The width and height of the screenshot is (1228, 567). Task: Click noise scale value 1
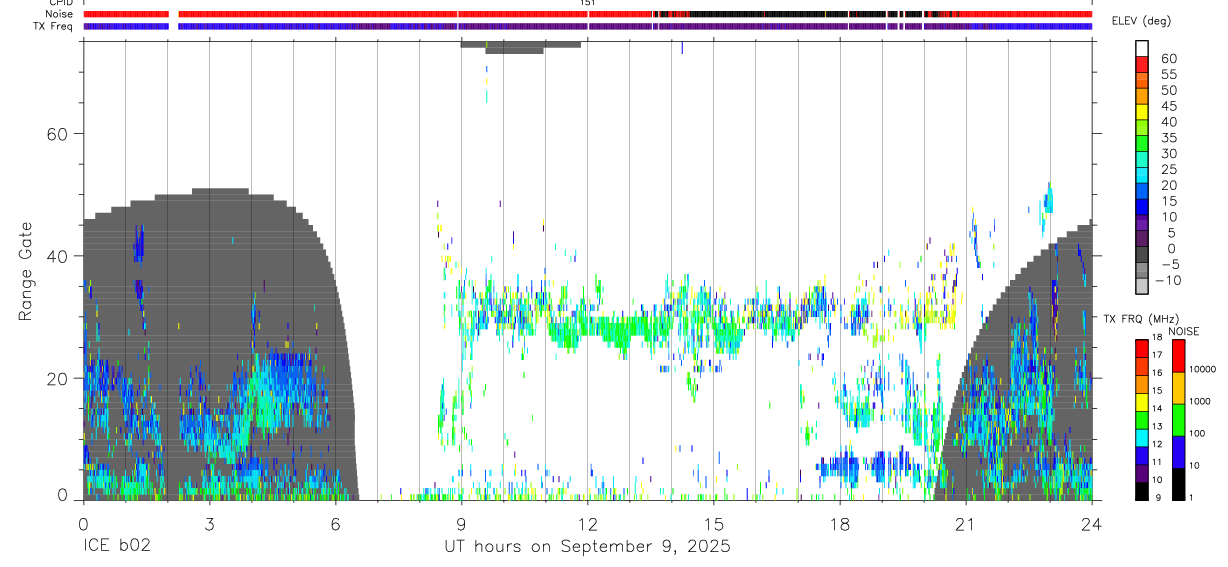(1192, 498)
